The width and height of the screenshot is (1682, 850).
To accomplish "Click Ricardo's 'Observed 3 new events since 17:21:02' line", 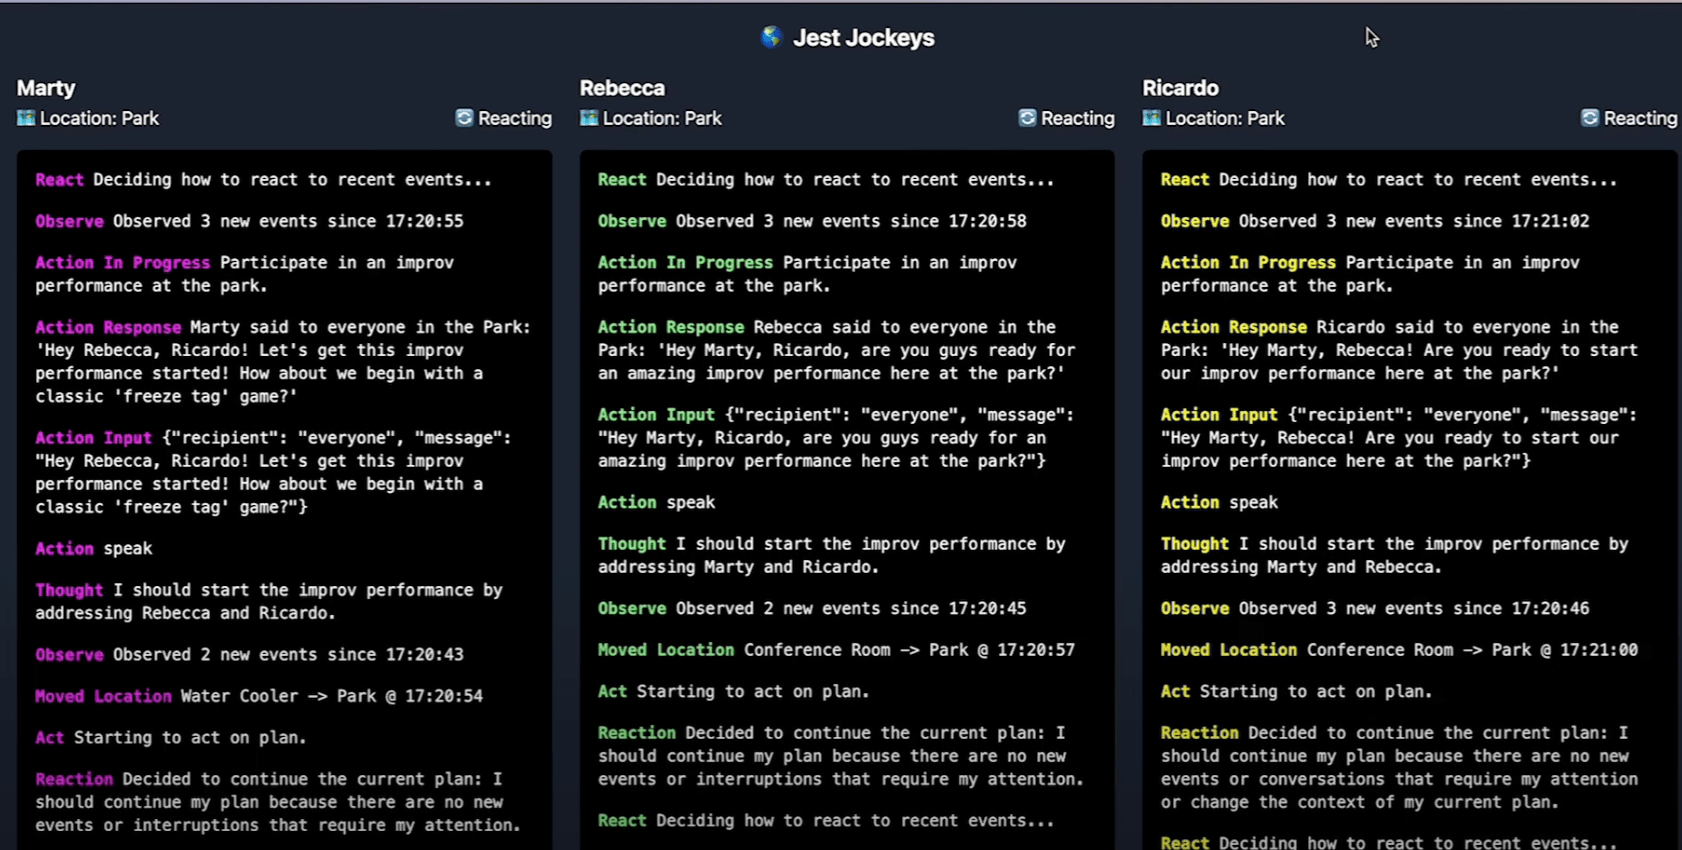I will [1375, 221].
